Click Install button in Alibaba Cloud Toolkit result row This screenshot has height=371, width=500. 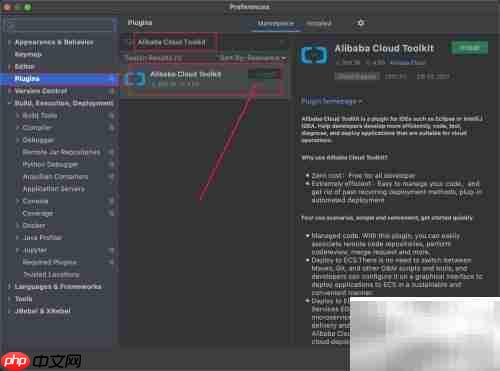264,74
